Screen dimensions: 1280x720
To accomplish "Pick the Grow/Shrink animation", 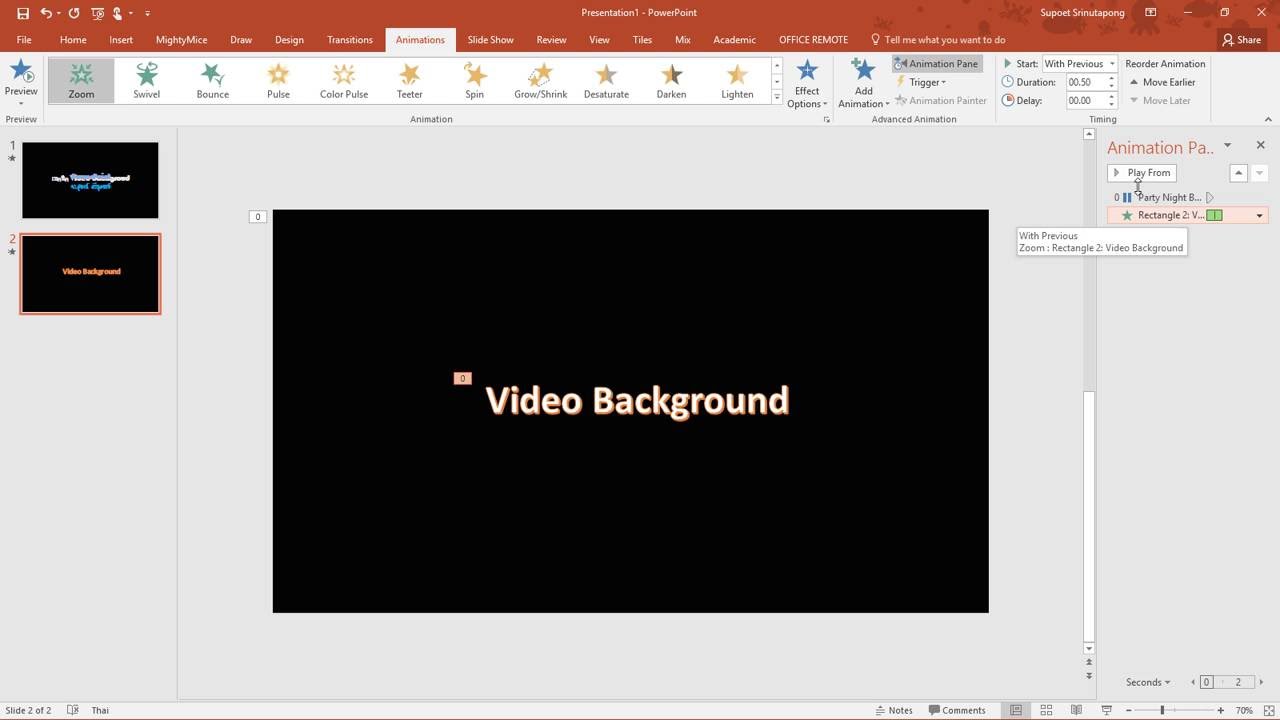I will click(x=540, y=80).
